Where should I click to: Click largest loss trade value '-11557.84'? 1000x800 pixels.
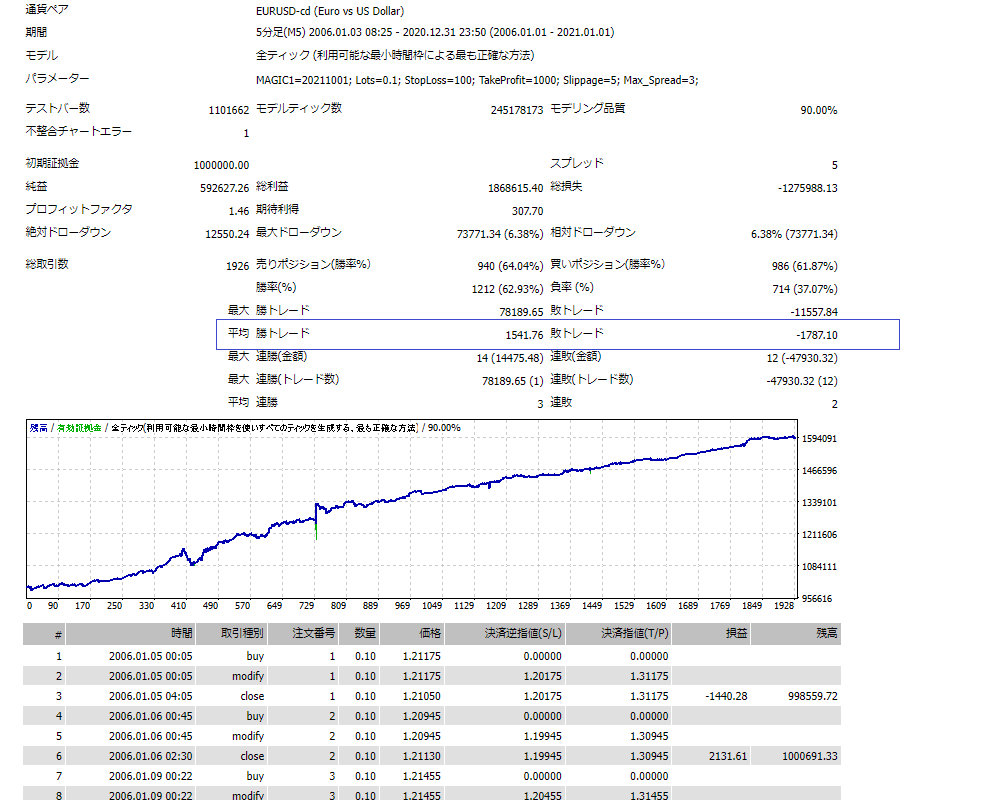pyautogui.click(x=814, y=311)
